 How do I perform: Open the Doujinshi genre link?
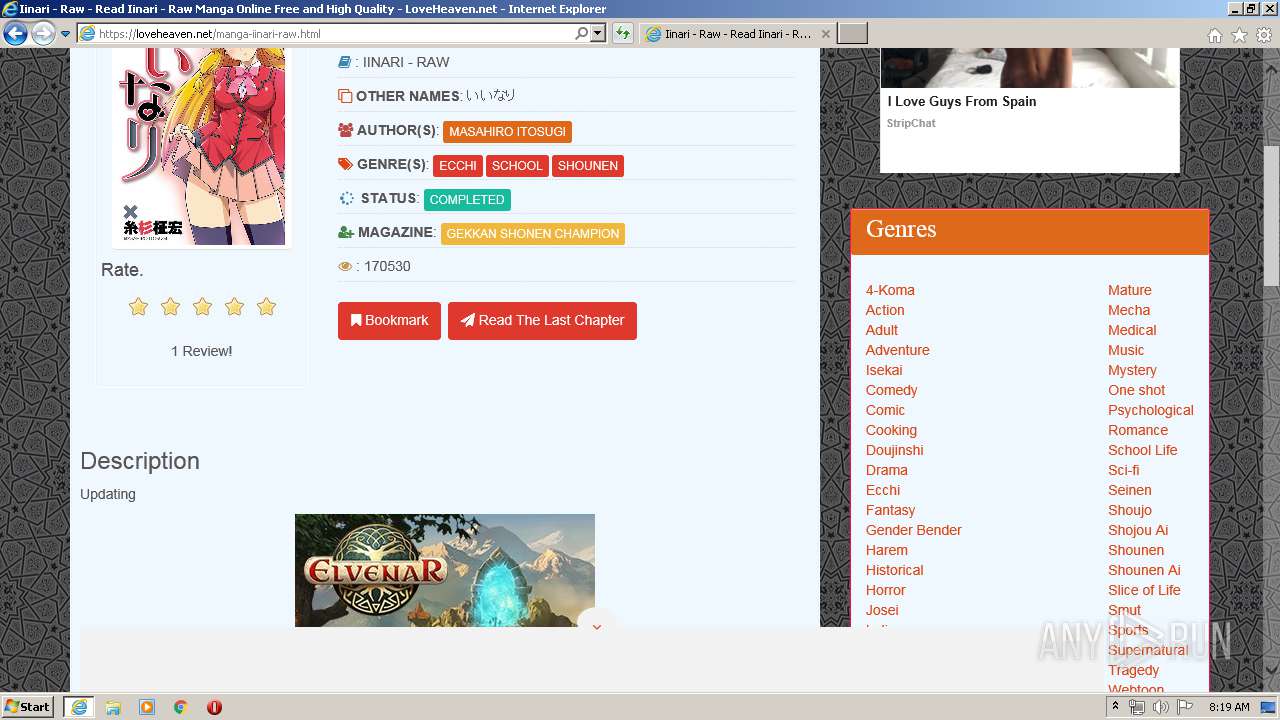pos(895,451)
